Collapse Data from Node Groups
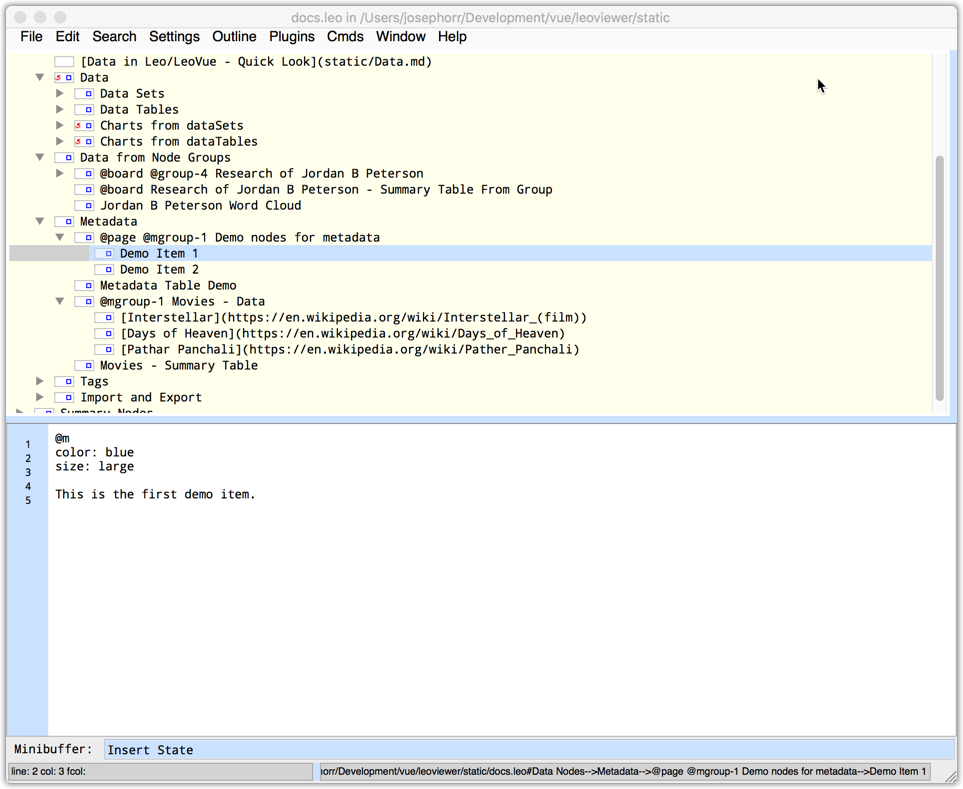The width and height of the screenshot is (963, 789). click(x=40, y=157)
